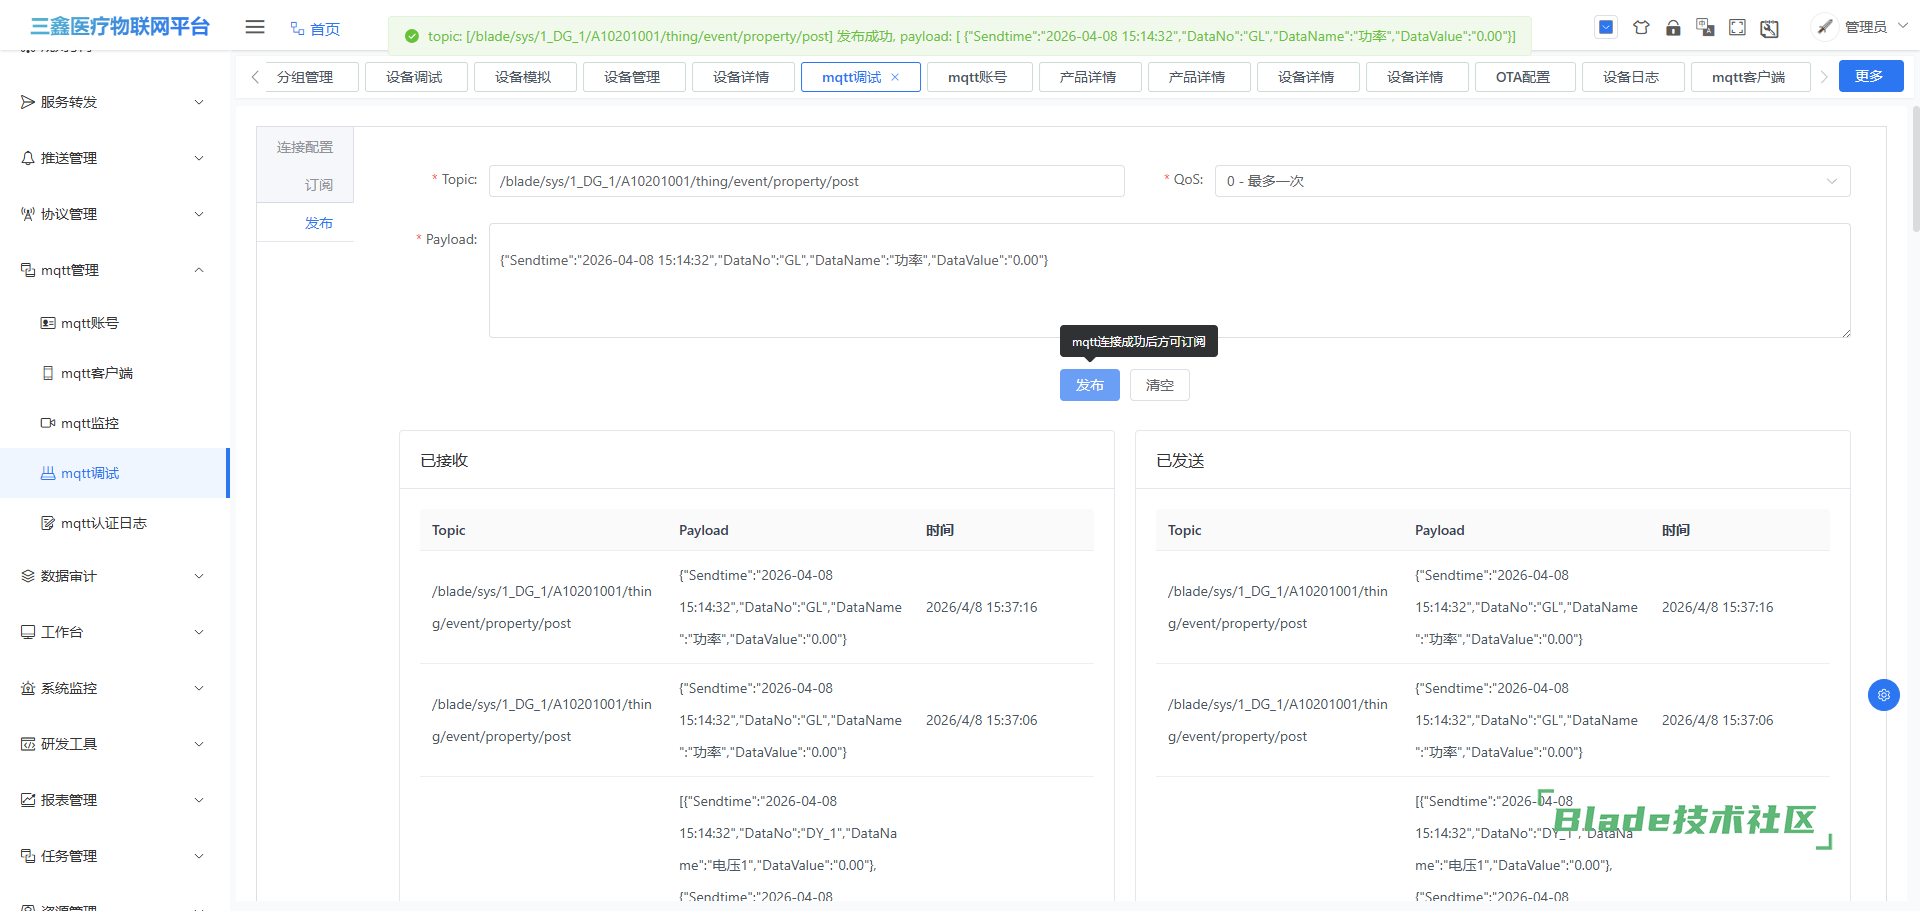Click the 清空 clear button
This screenshot has width=1920, height=911.
click(1159, 385)
